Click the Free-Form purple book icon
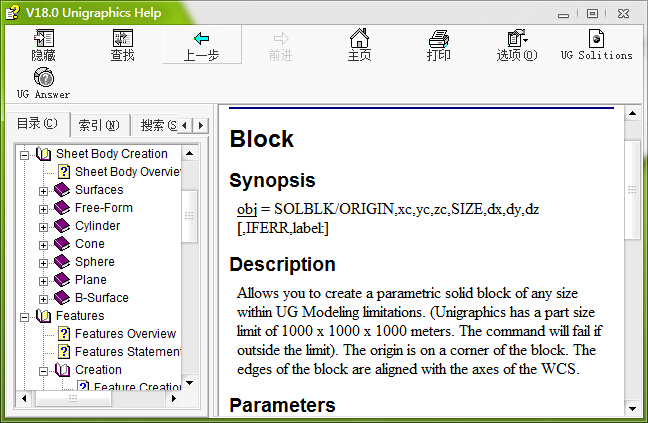This screenshot has width=648, height=423. pyautogui.click(x=62, y=207)
